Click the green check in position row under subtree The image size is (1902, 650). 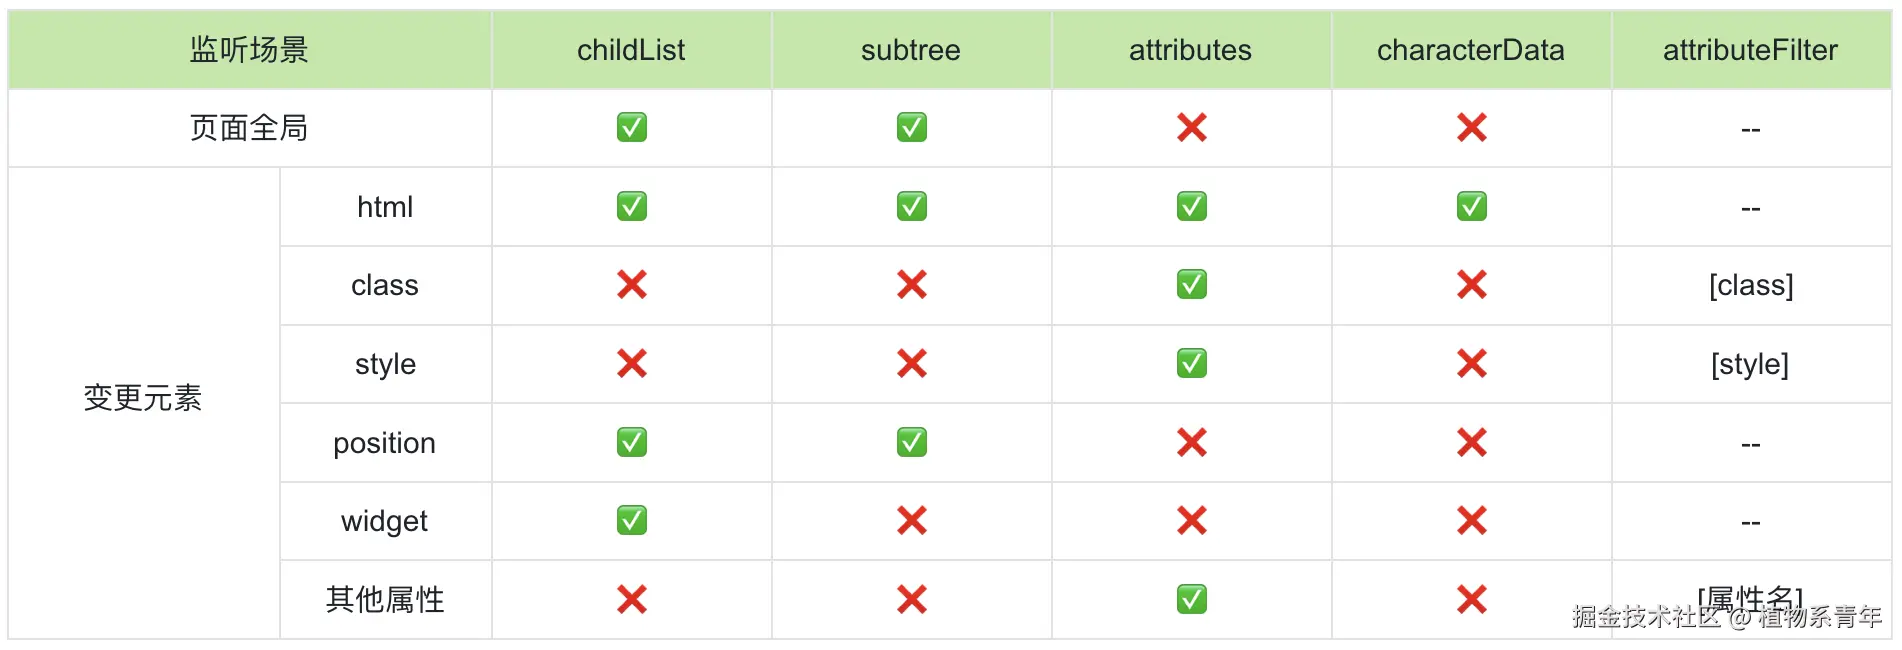coord(911,442)
